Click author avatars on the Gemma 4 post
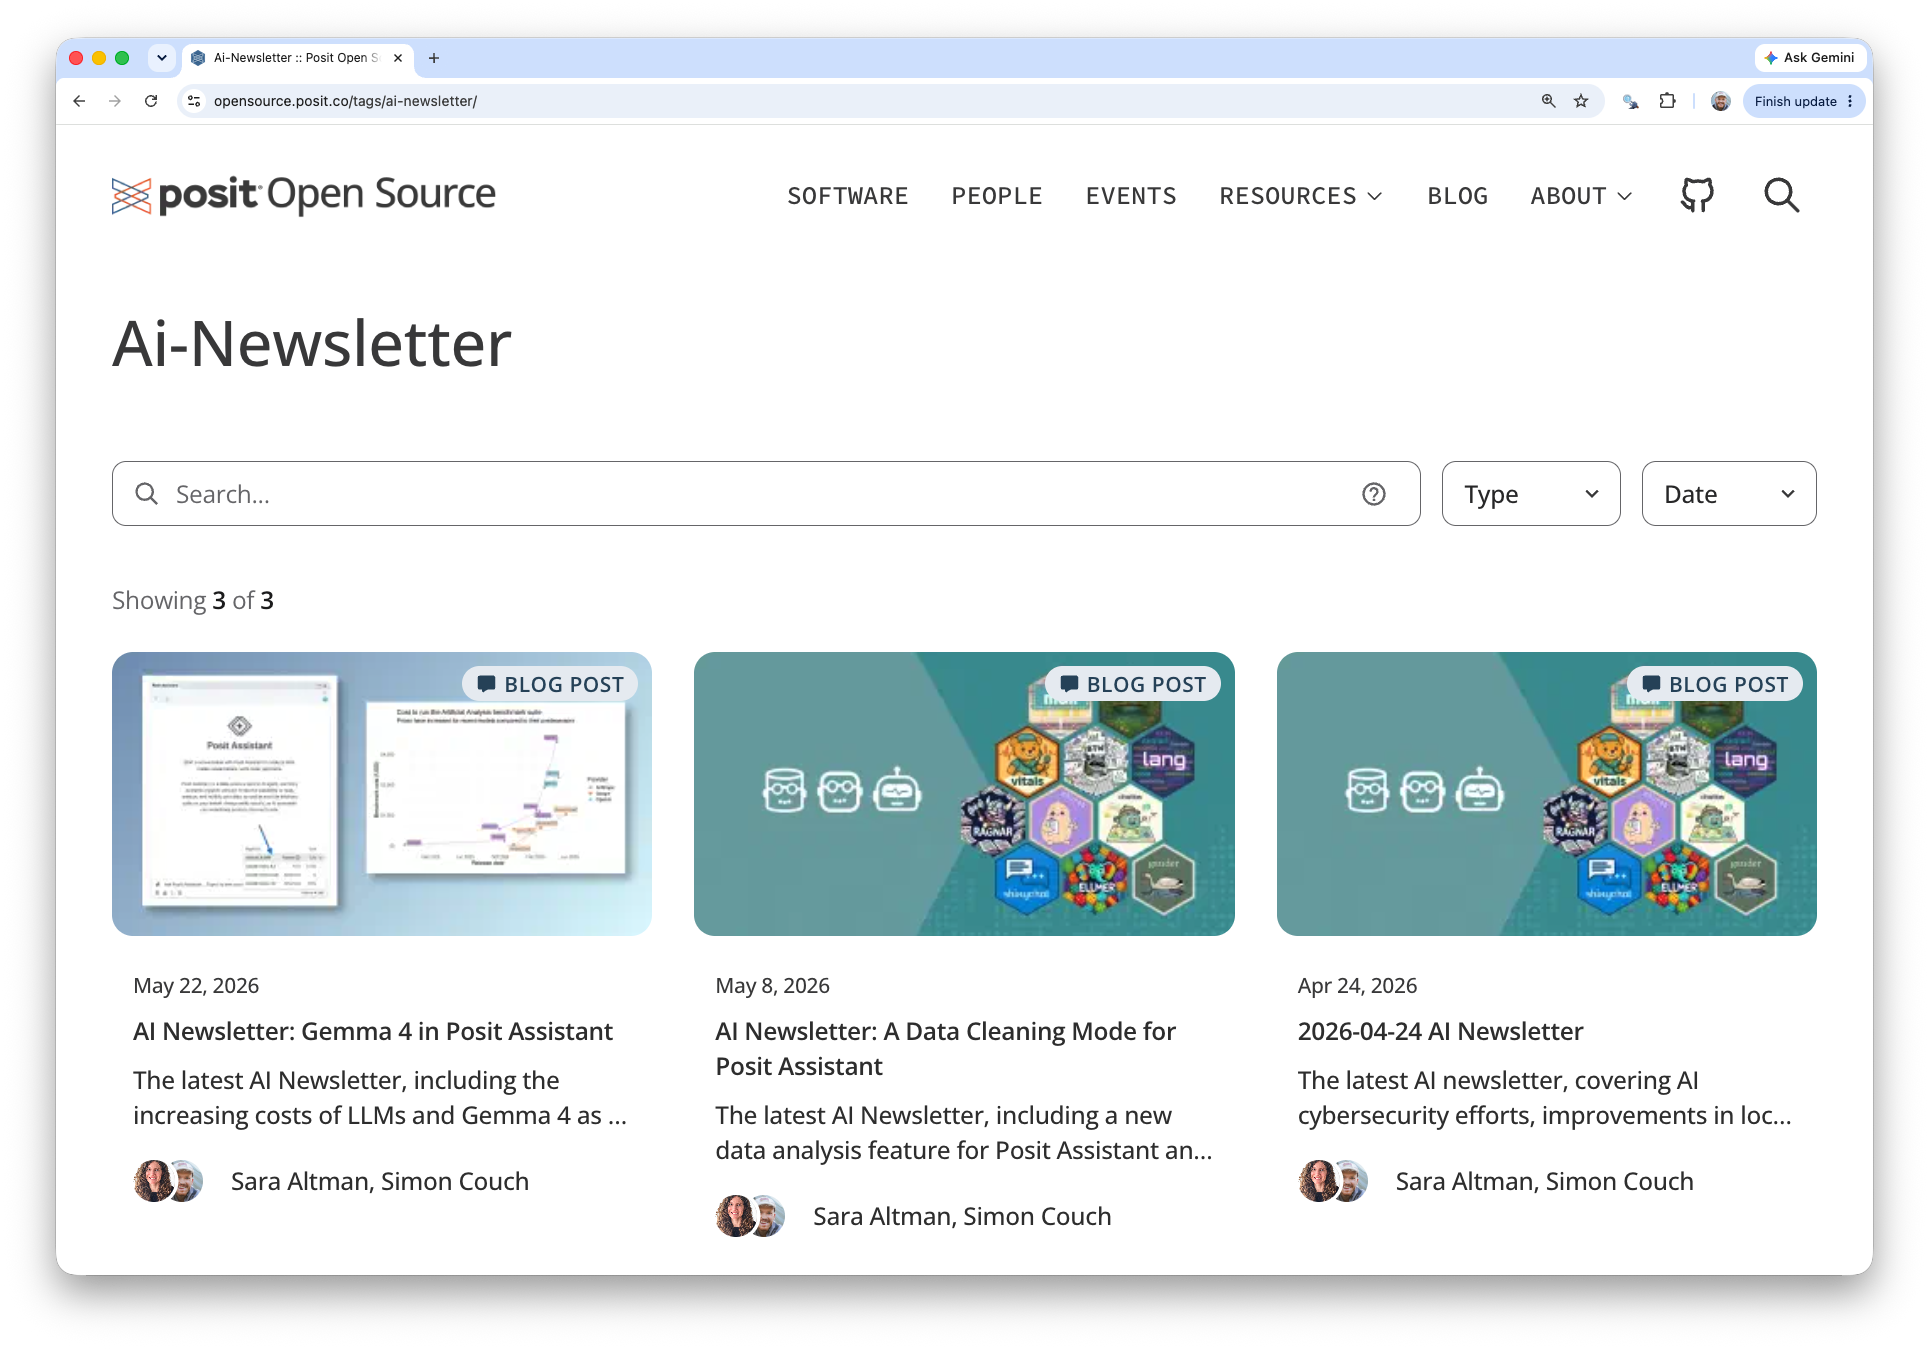 pos(168,1181)
